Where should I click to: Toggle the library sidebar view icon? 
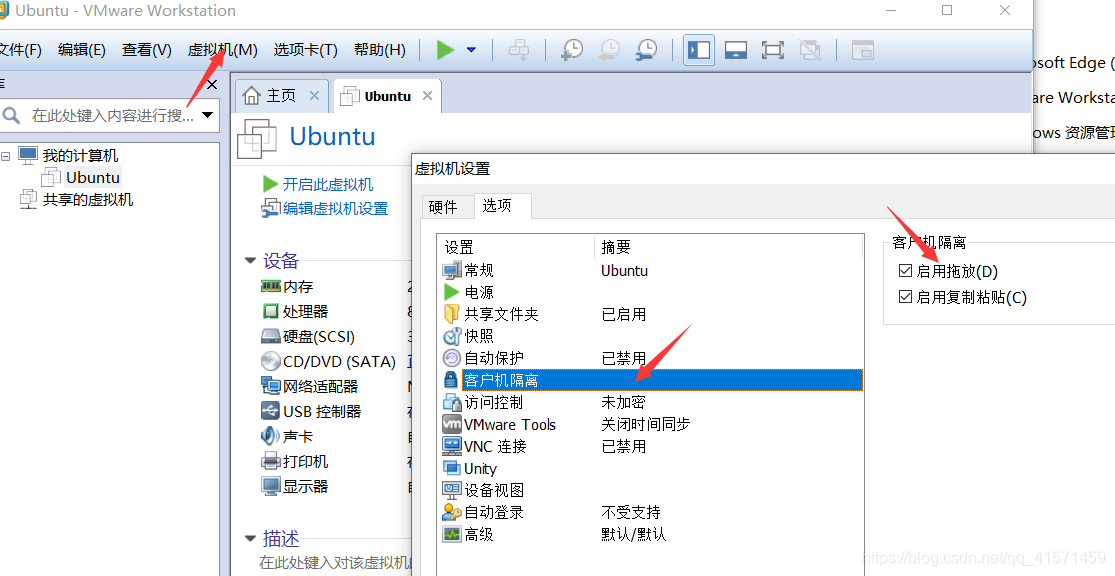[699, 50]
